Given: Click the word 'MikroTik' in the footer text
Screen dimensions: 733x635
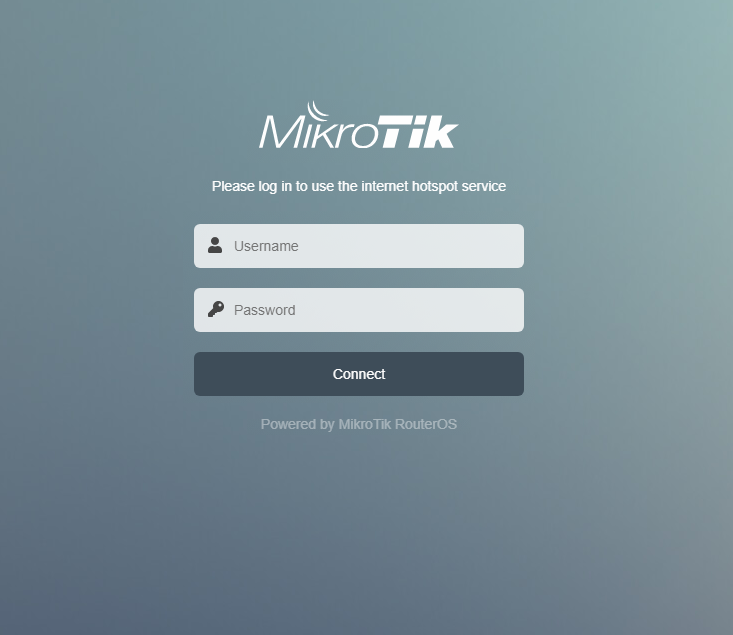Looking at the screenshot, I should click(364, 424).
